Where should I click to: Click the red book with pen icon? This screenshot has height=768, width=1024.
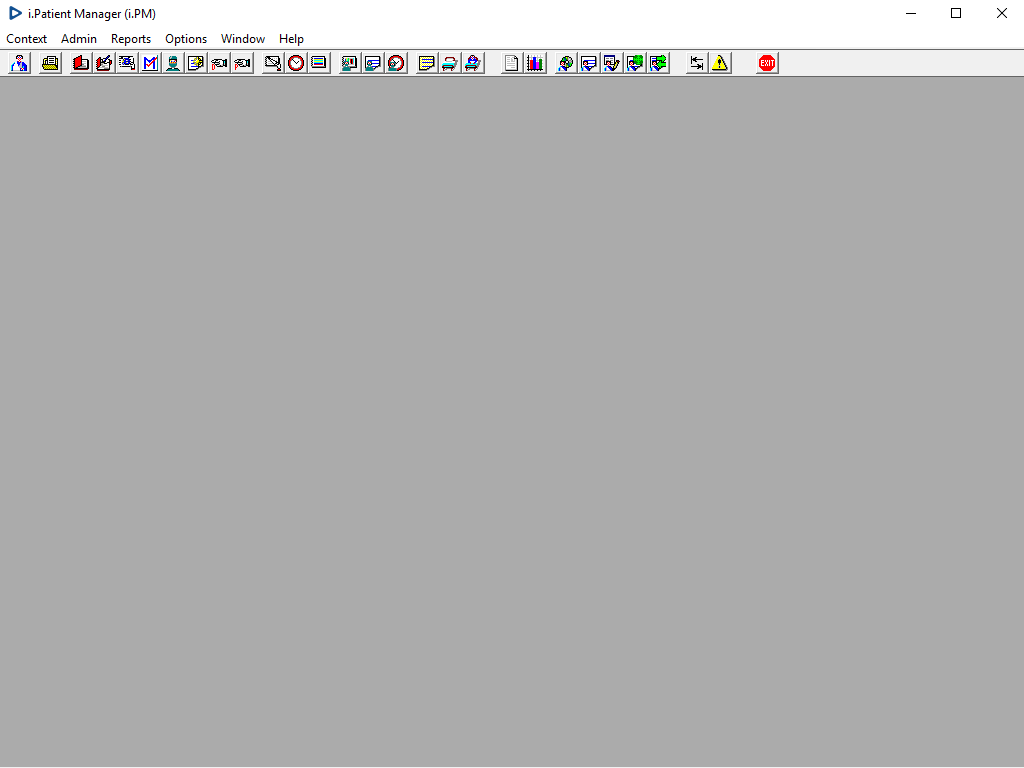(104, 63)
